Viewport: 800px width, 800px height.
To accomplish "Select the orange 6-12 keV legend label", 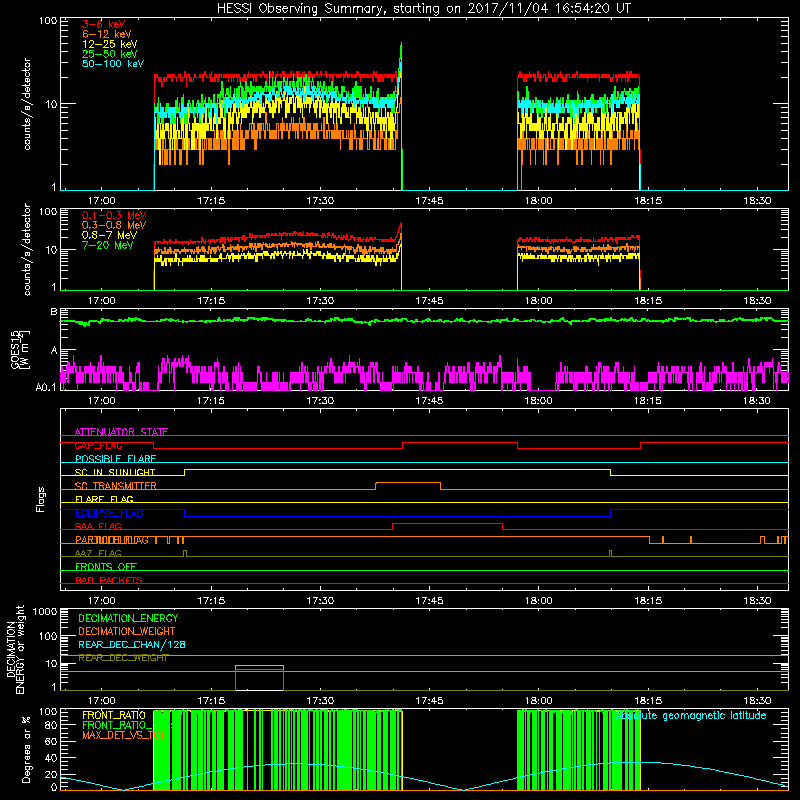I will 107,34.
